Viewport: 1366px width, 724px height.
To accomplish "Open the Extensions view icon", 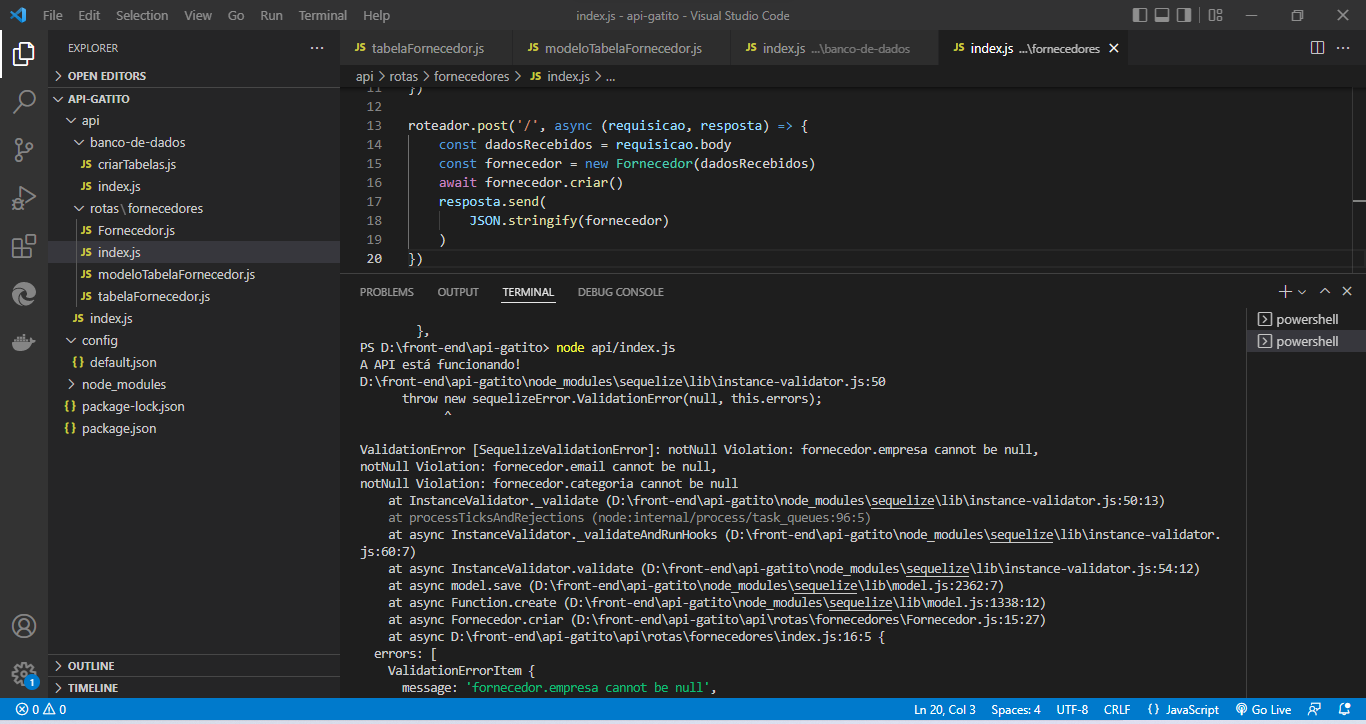I will coord(24,246).
